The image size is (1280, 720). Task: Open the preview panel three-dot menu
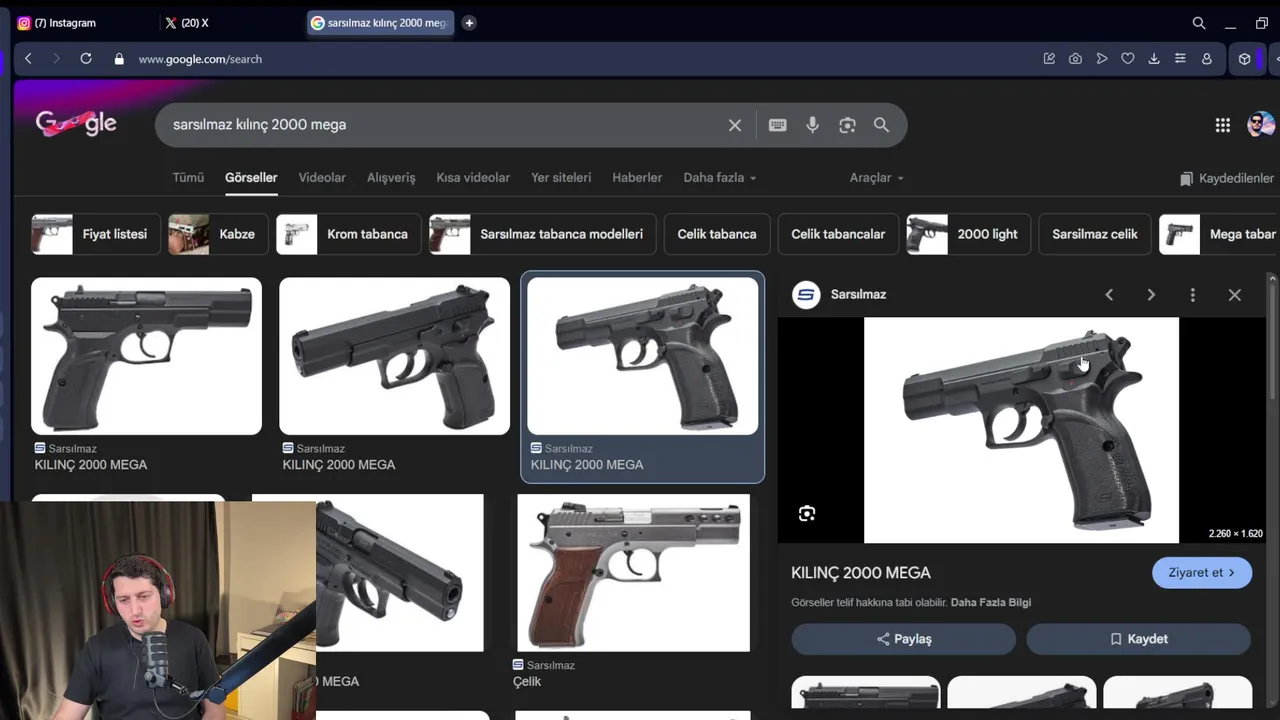click(1192, 295)
